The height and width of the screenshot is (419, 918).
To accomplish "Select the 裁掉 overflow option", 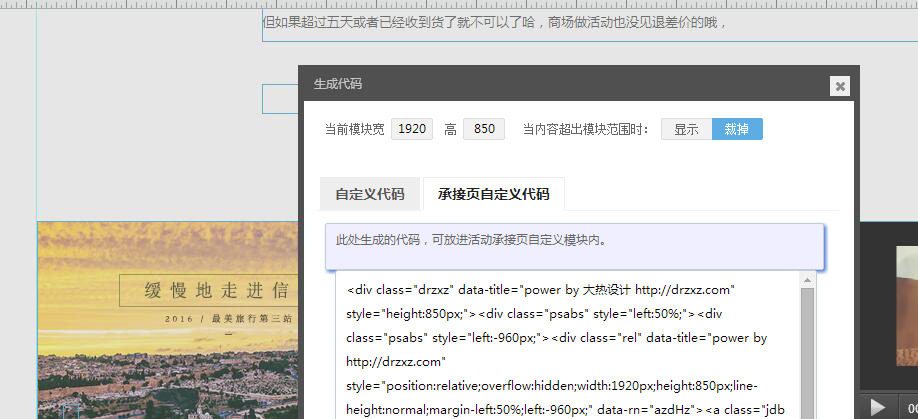I will (x=737, y=129).
